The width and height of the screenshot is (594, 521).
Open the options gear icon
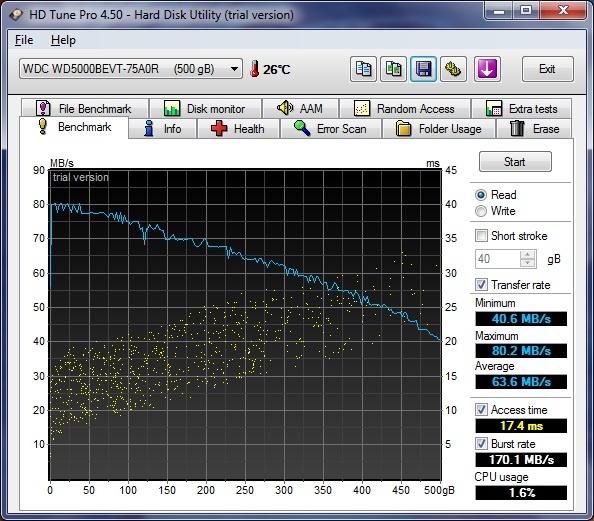(x=453, y=69)
